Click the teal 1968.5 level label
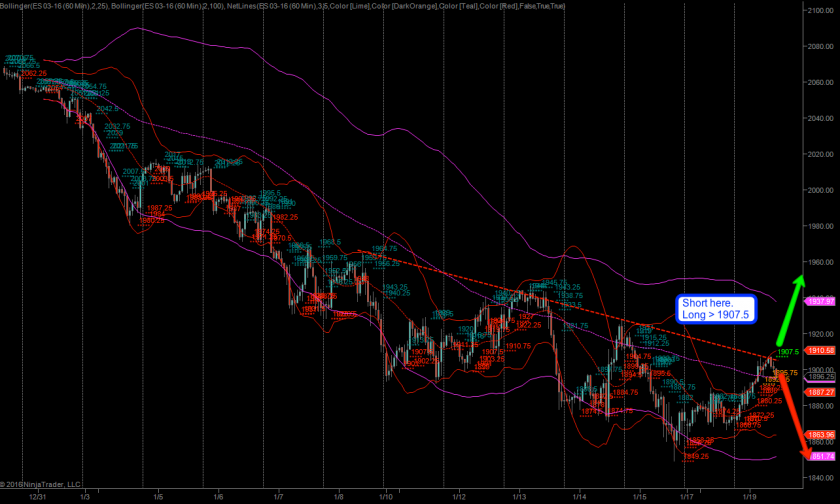 (330, 242)
